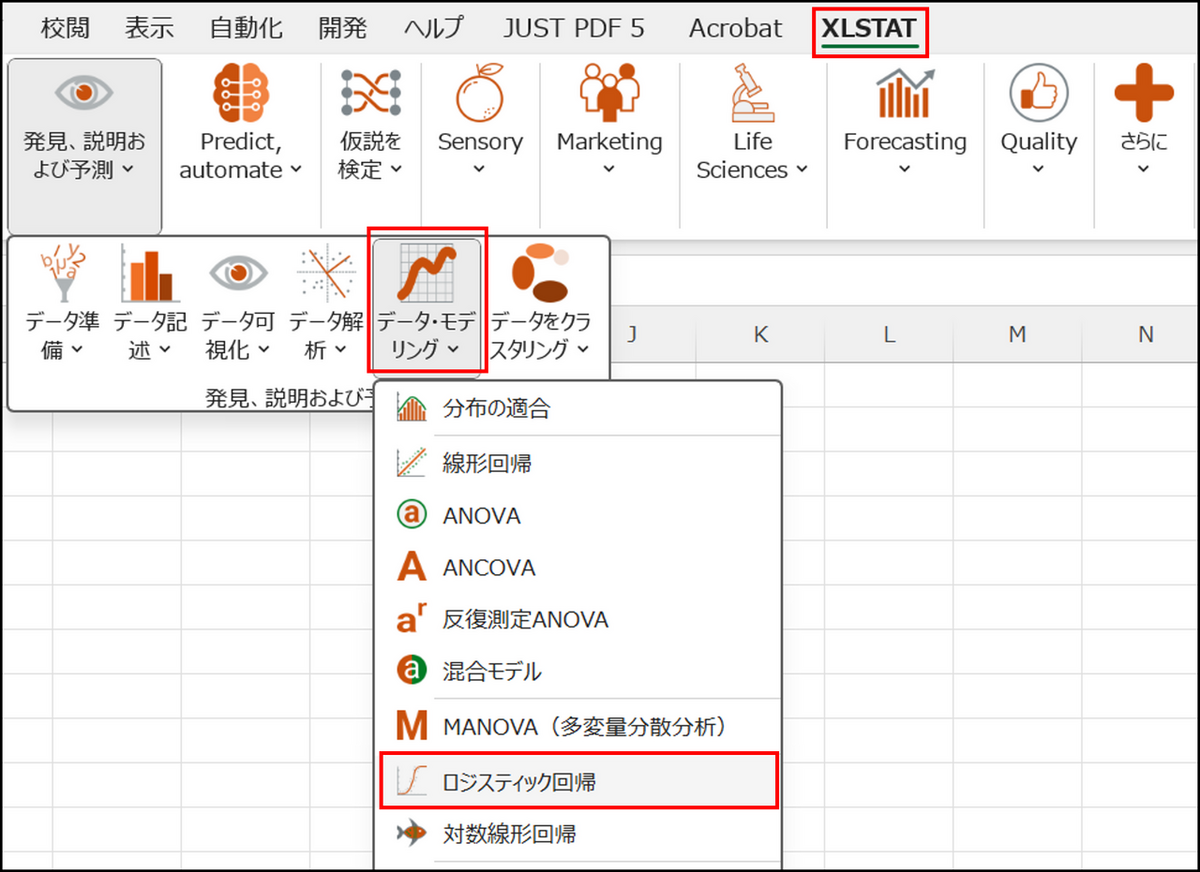Screen dimensions: 1200x872
Task: Expand the データ準備 dropdown
Action: (x=62, y=334)
